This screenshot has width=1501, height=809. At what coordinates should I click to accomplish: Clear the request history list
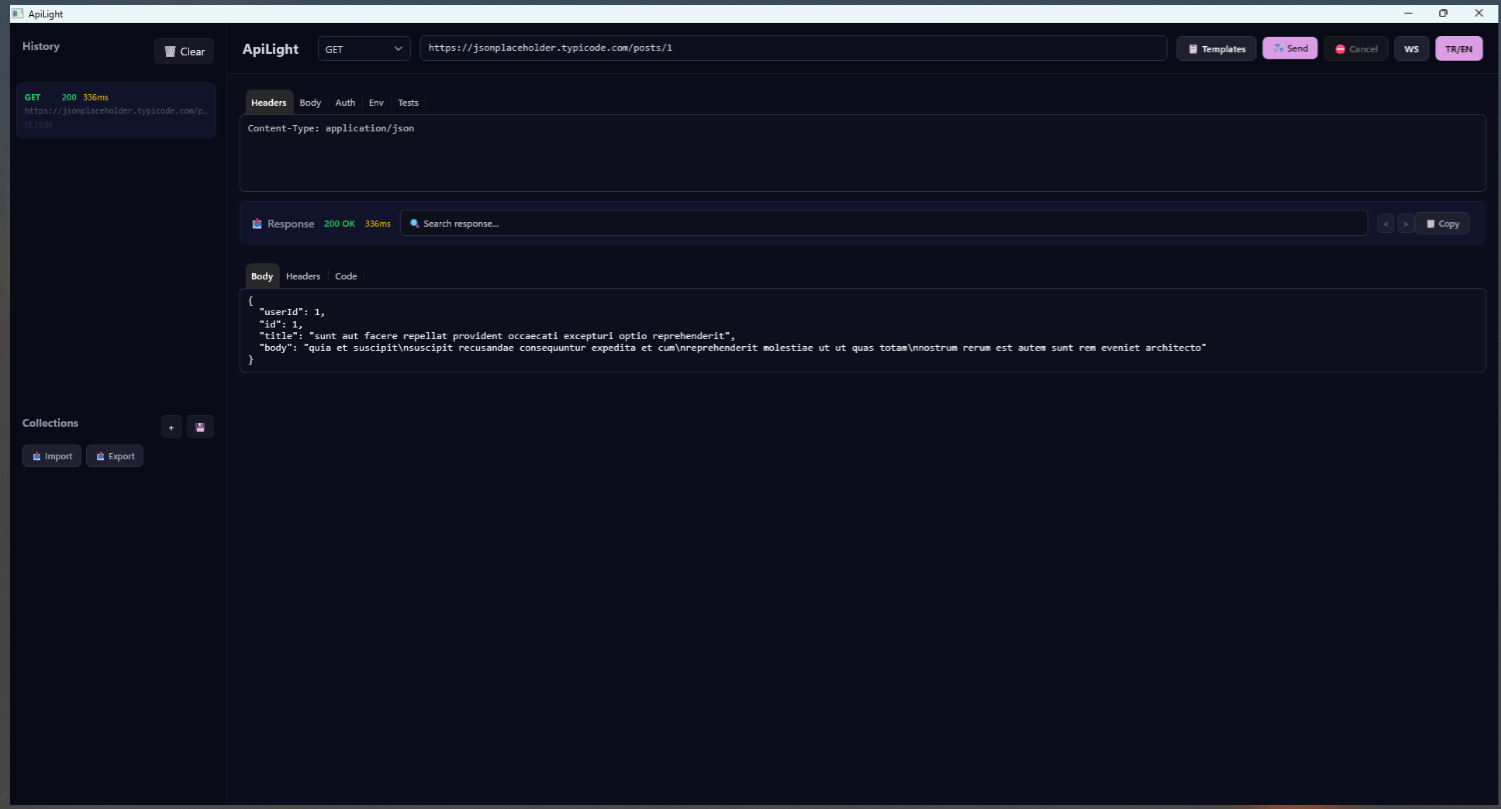pyautogui.click(x=184, y=51)
